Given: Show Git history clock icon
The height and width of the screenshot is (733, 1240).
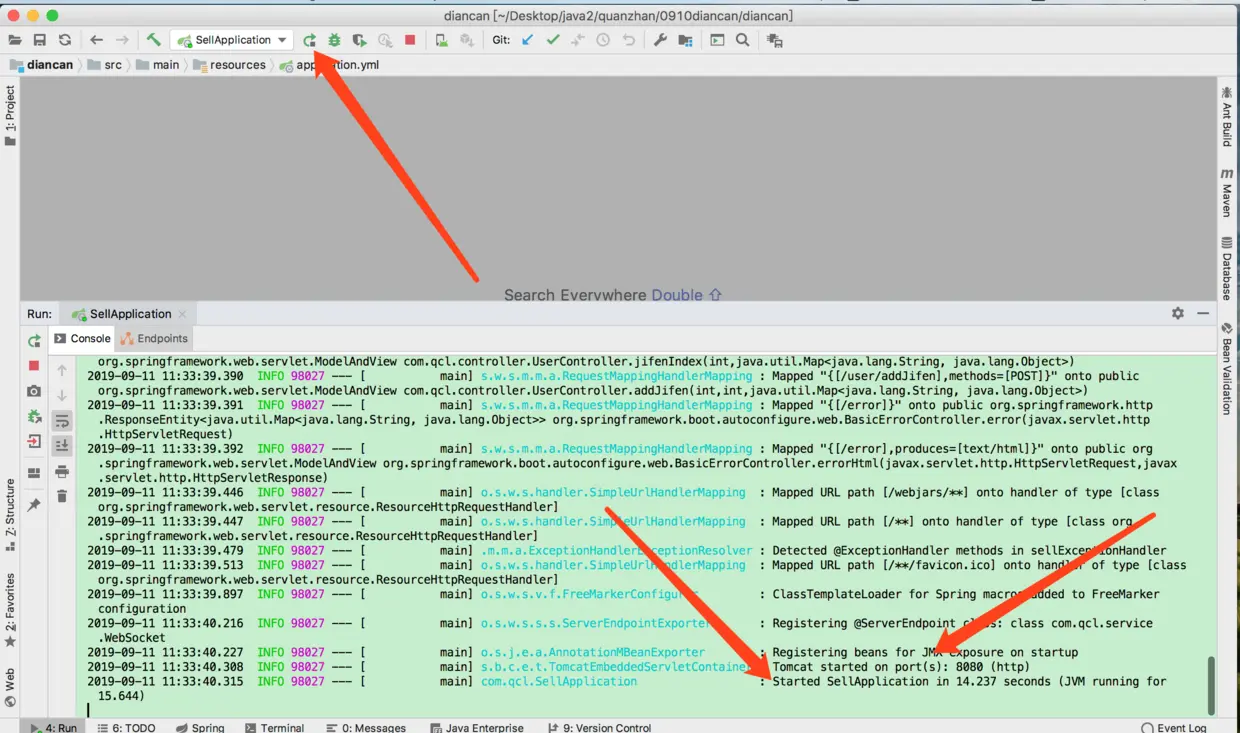Looking at the screenshot, I should click(603, 40).
